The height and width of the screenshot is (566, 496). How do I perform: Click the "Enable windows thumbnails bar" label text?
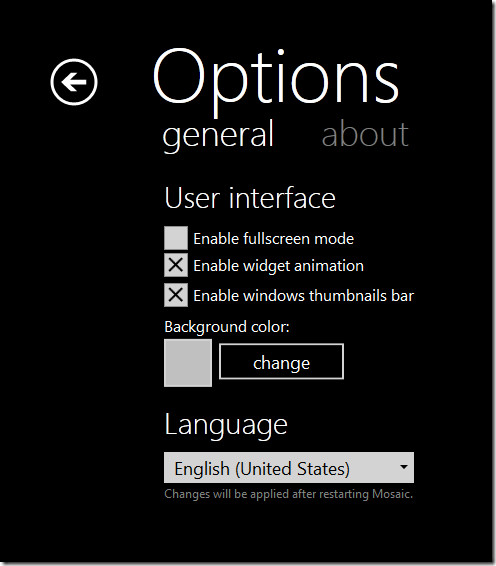(304, 296)
